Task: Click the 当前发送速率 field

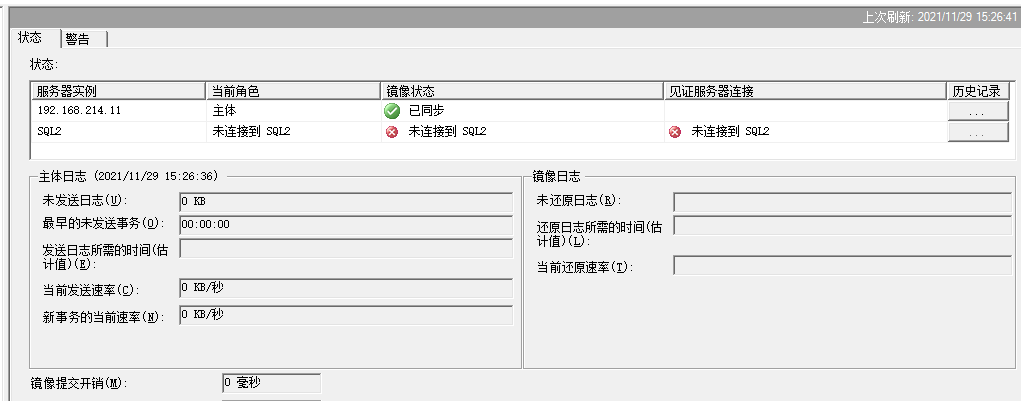Action: point(345,288)
